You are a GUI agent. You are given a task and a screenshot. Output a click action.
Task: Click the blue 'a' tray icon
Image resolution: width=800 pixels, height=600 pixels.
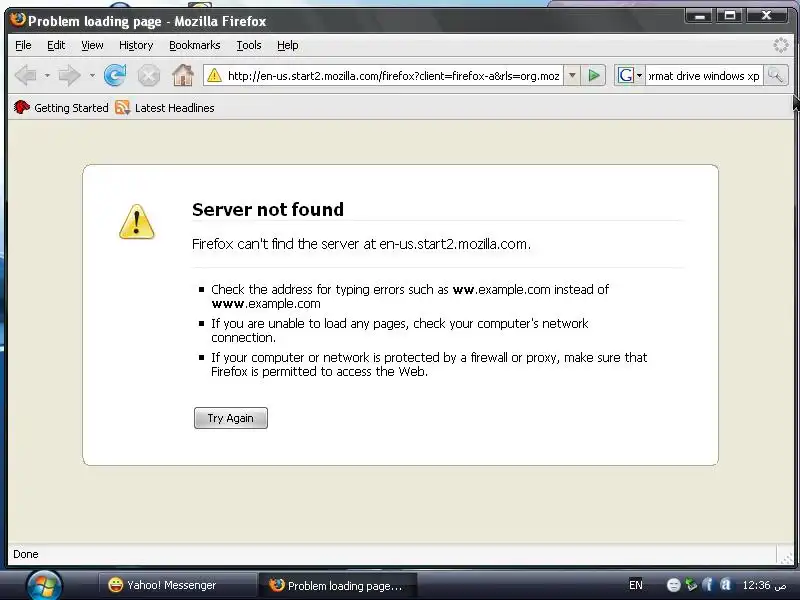(725, 585)
